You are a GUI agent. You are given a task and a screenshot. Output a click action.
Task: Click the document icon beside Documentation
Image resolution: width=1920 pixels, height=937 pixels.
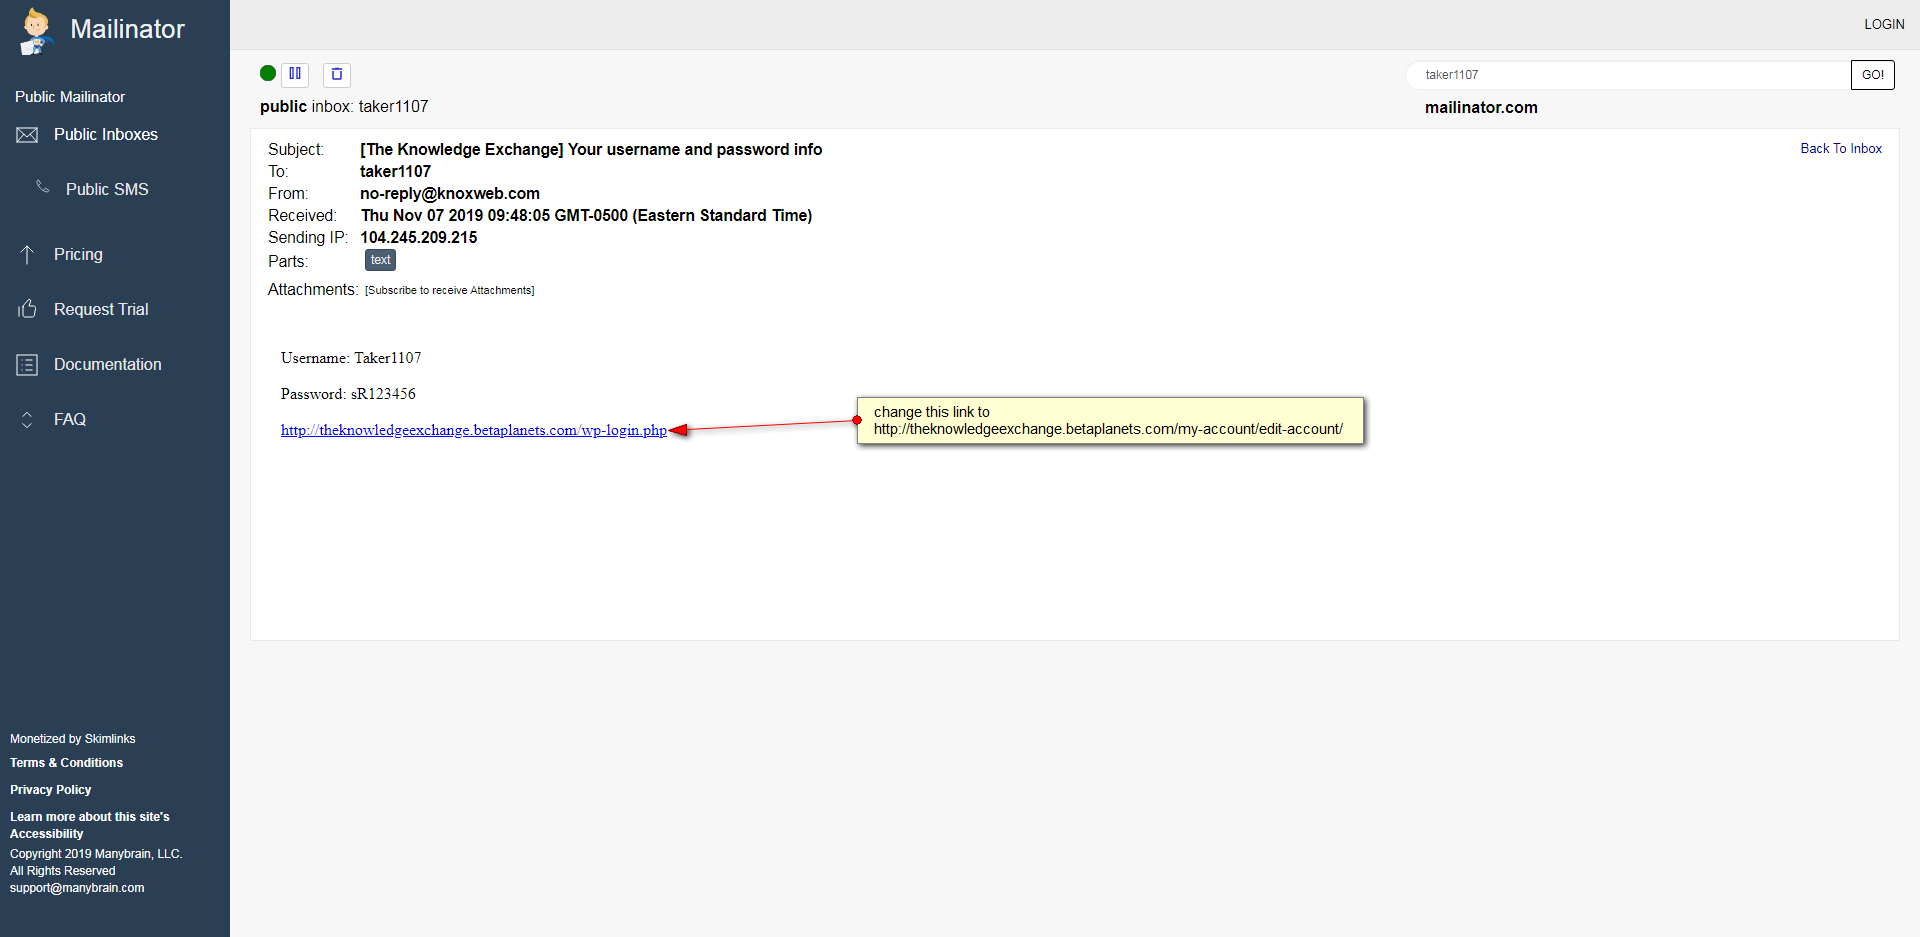click(27, 365)
